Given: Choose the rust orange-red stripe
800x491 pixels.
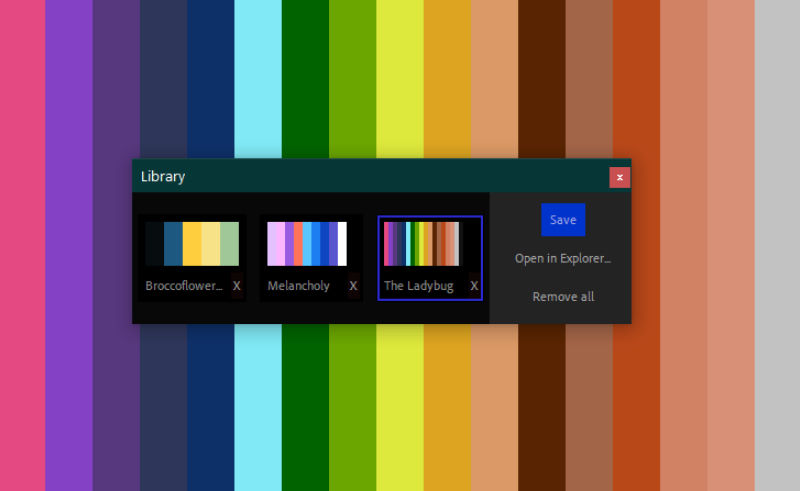Looking at the screenshot, I should pyautogui.click(x=636, y=80).
